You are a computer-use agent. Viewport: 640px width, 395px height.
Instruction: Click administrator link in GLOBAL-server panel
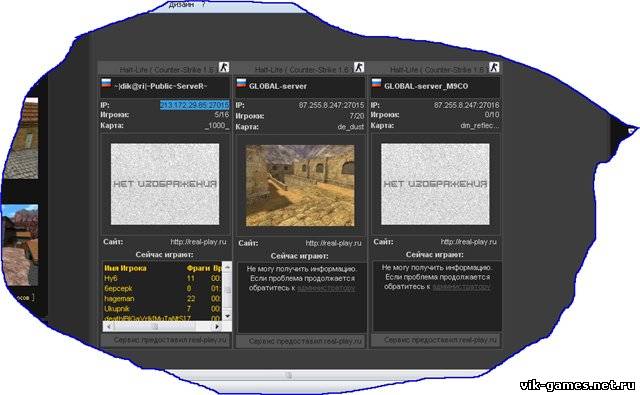[x=326, y=288]
